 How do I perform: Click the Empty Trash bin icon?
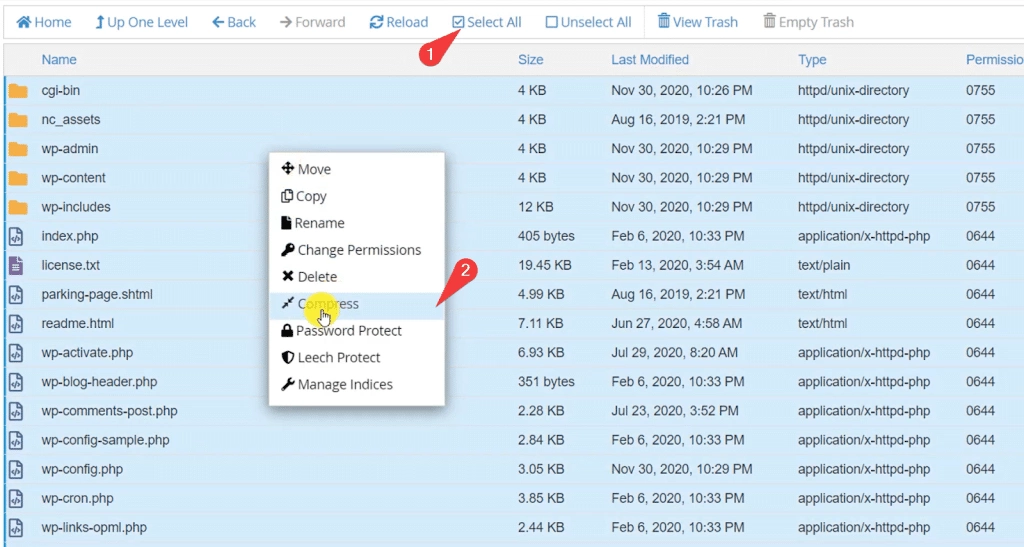(769, 21)
